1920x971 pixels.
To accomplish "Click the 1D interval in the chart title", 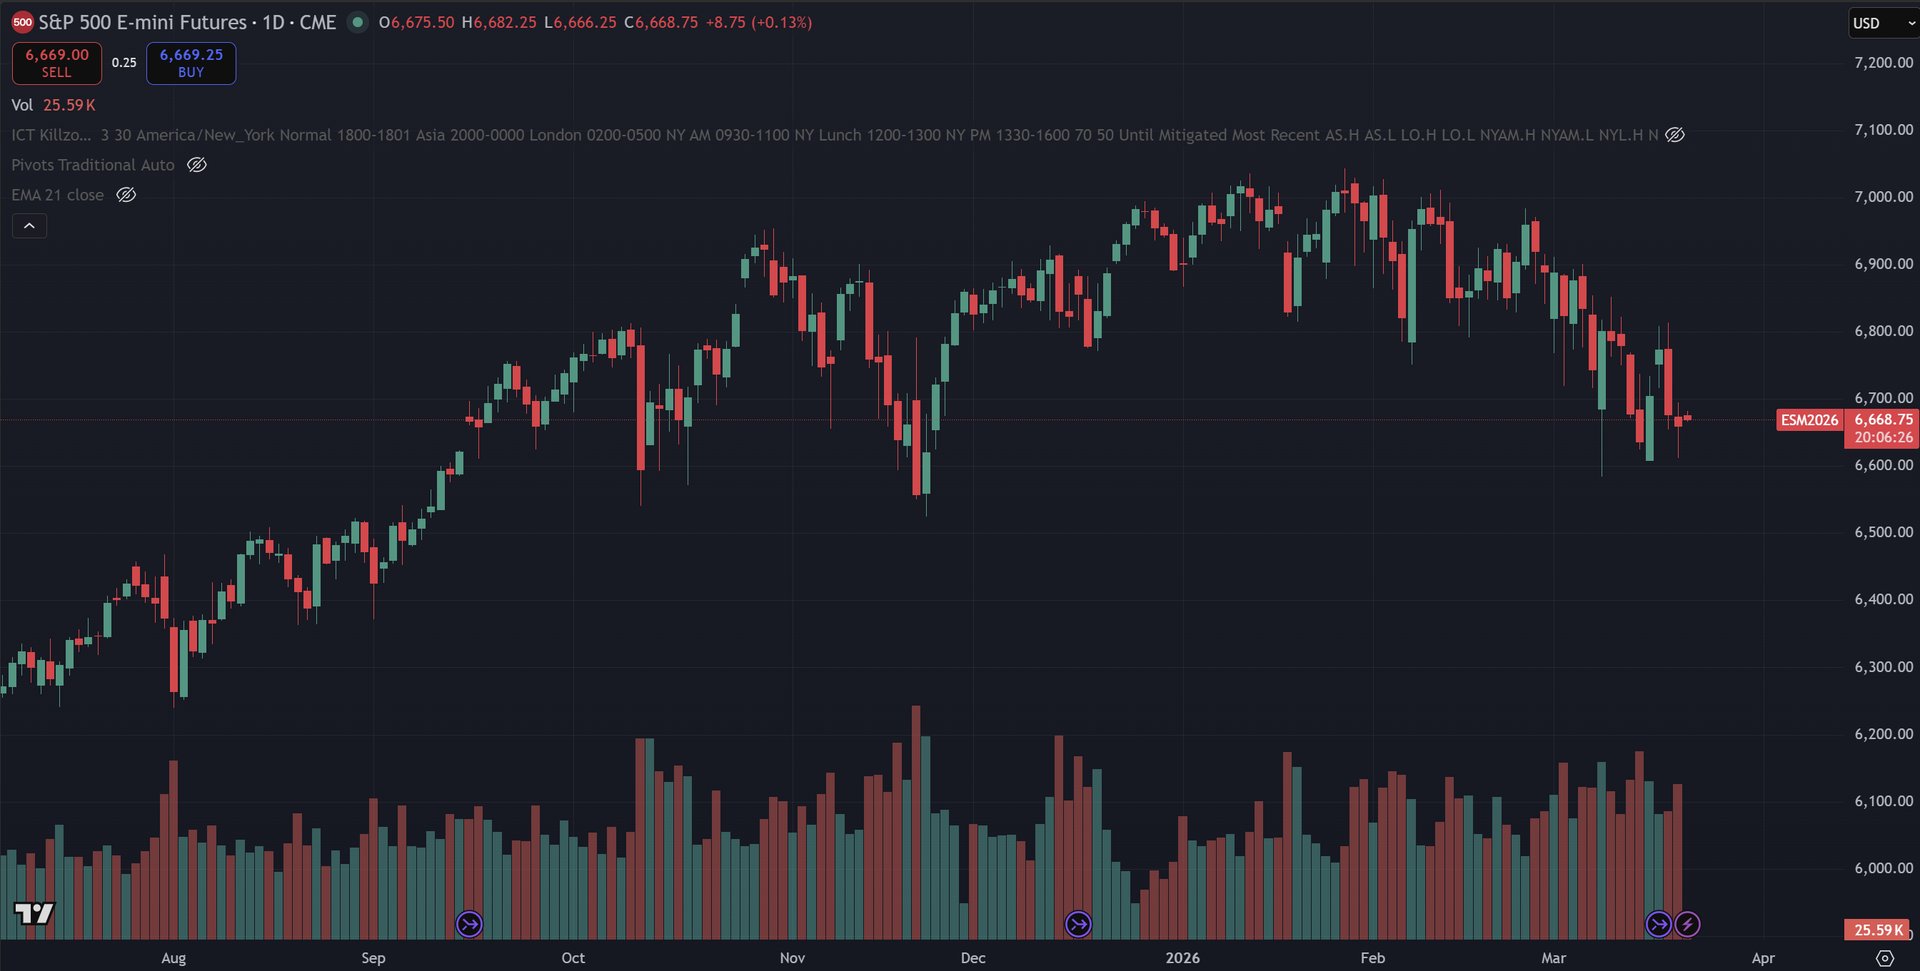I will [x=273, y=22].
